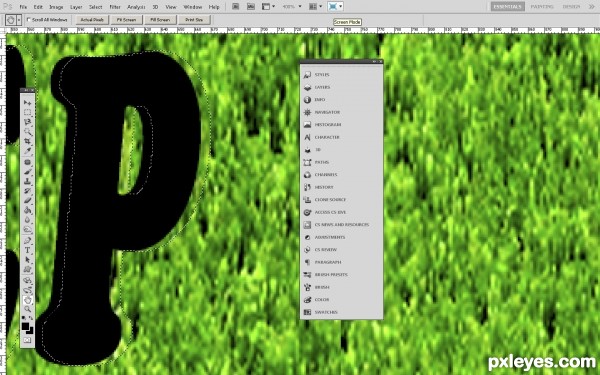Image resolution: width=600 pixels, height=375 pixels.
Task: Expand the collapsed panel dock arrows
Action: pyautogui.click(x=375, y=62)
